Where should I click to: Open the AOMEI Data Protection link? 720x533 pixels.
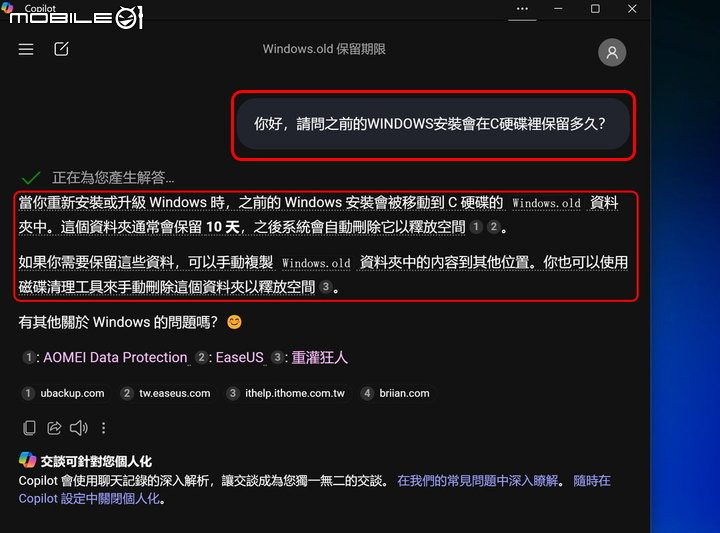pyautogui.click(x=115, y=357)
